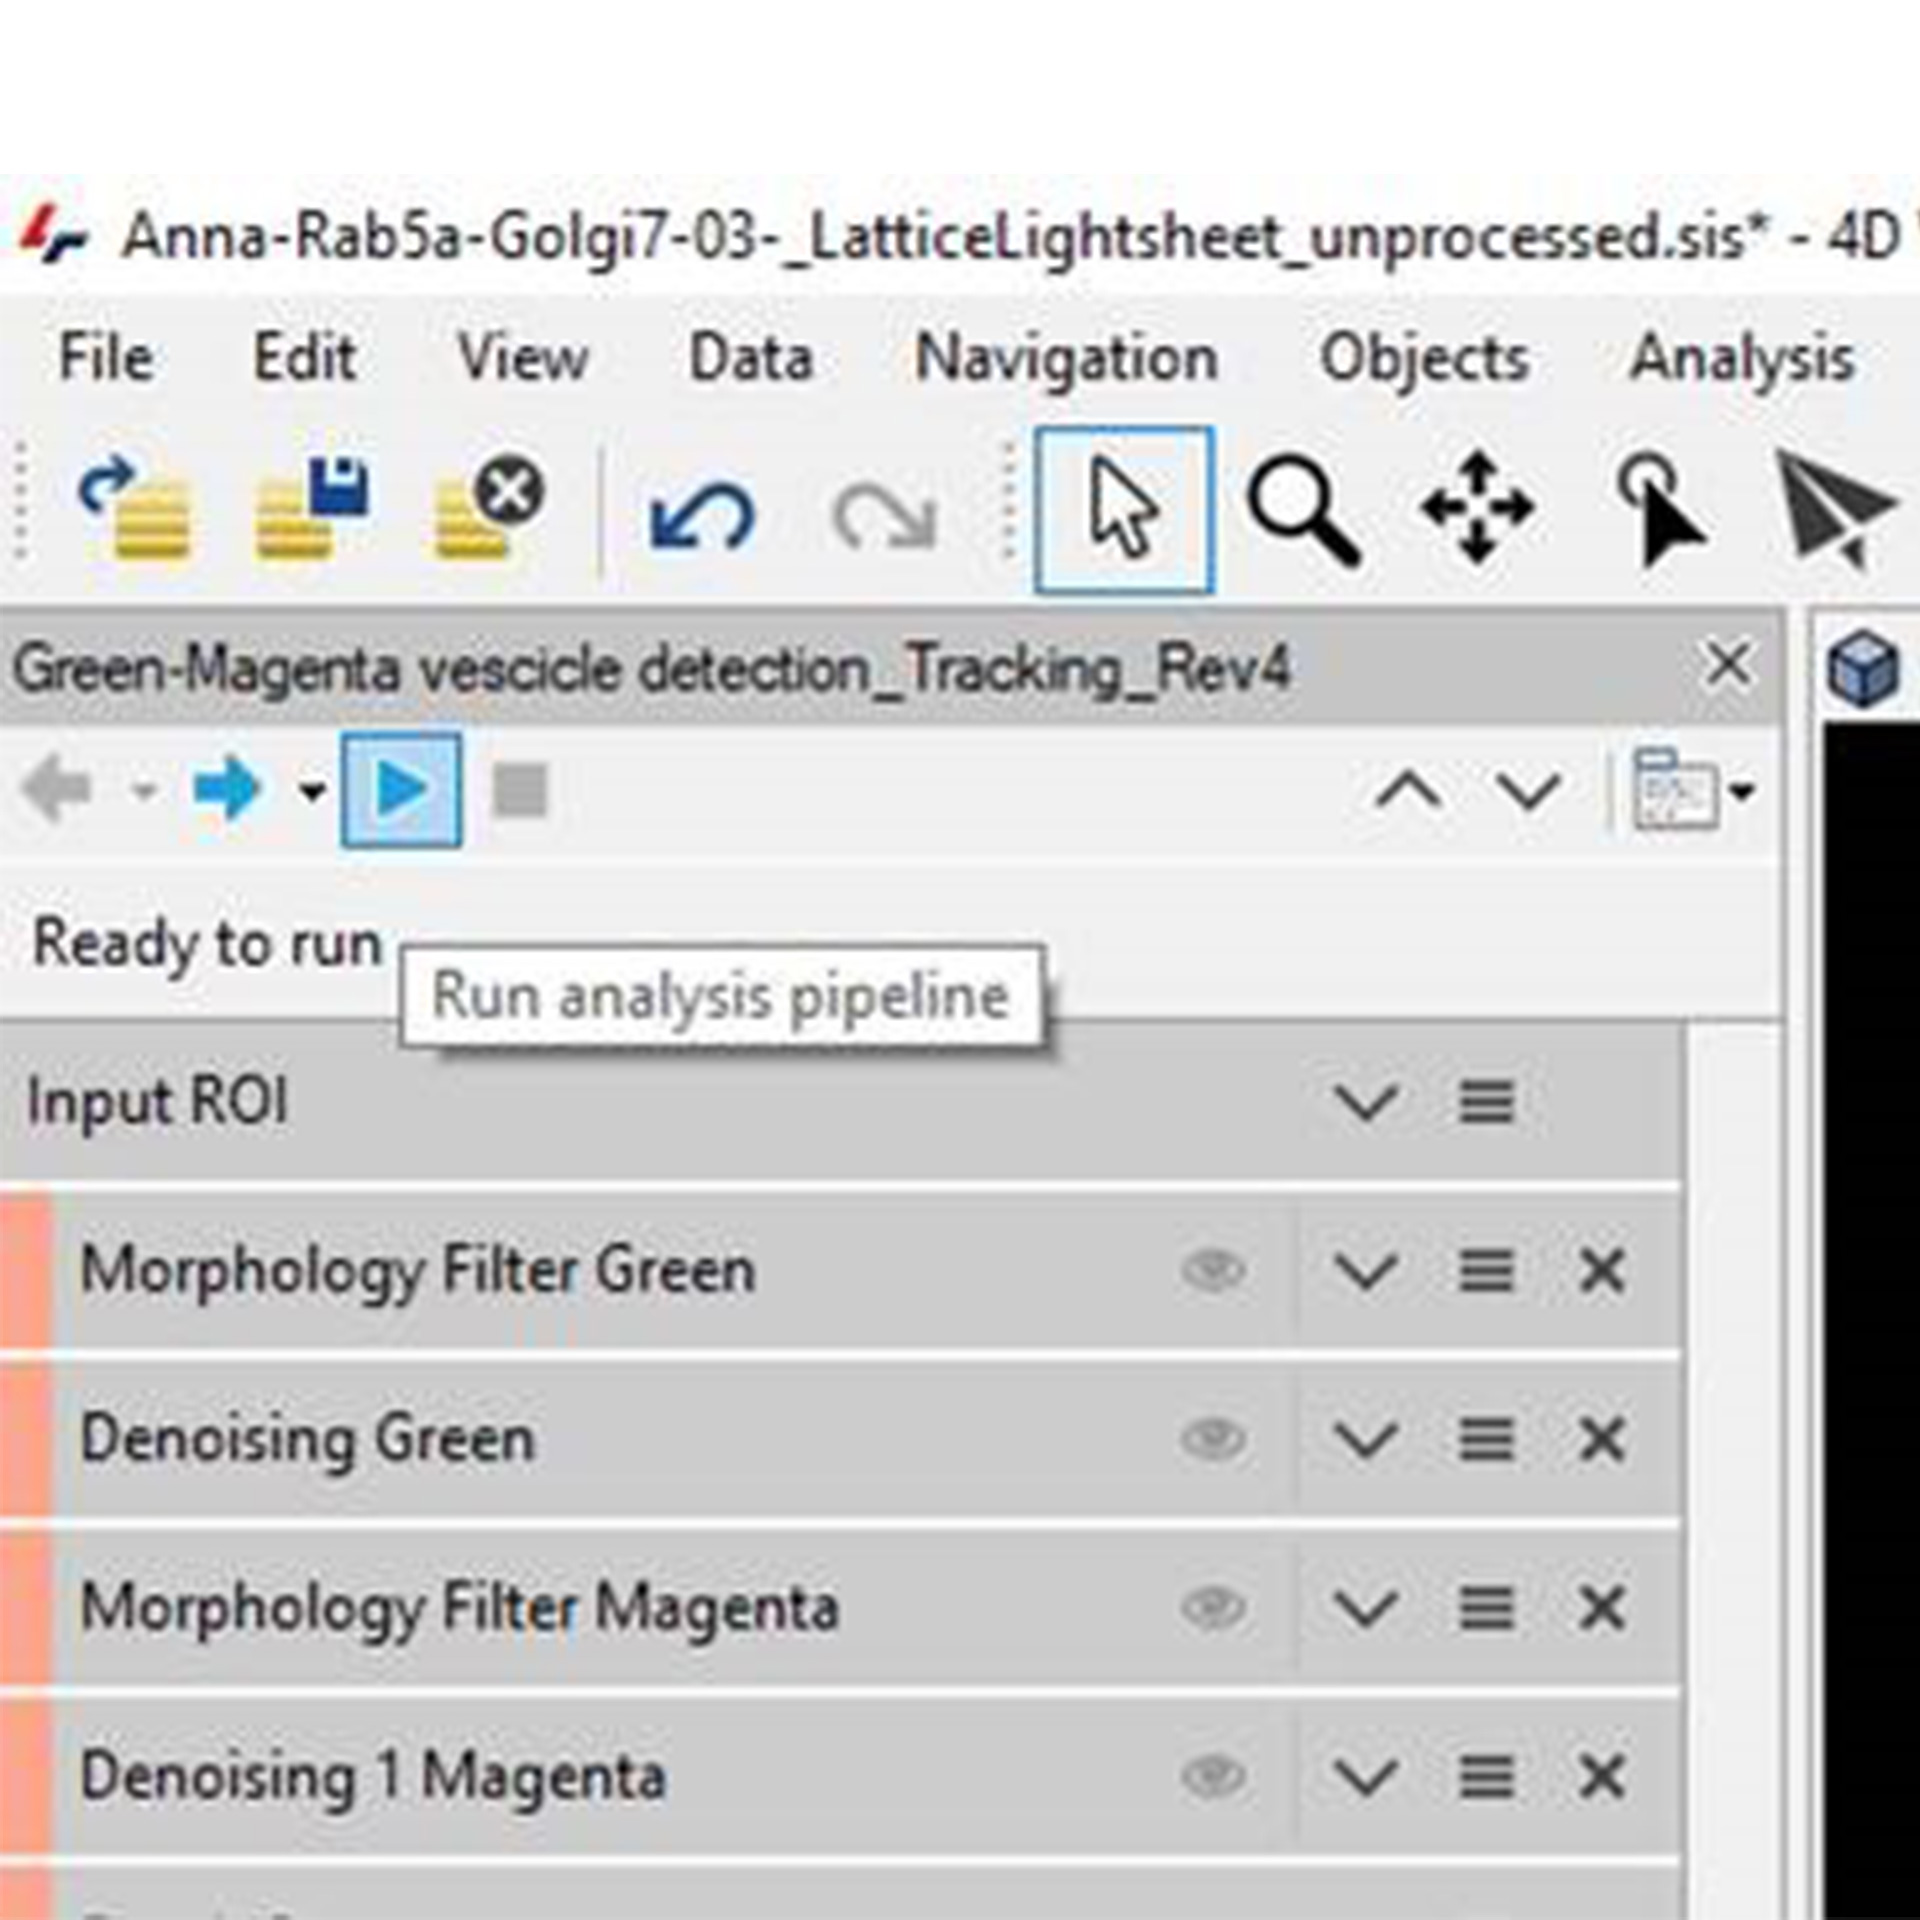Open the View menu
1920x1920 pixels.
[523, 357]
